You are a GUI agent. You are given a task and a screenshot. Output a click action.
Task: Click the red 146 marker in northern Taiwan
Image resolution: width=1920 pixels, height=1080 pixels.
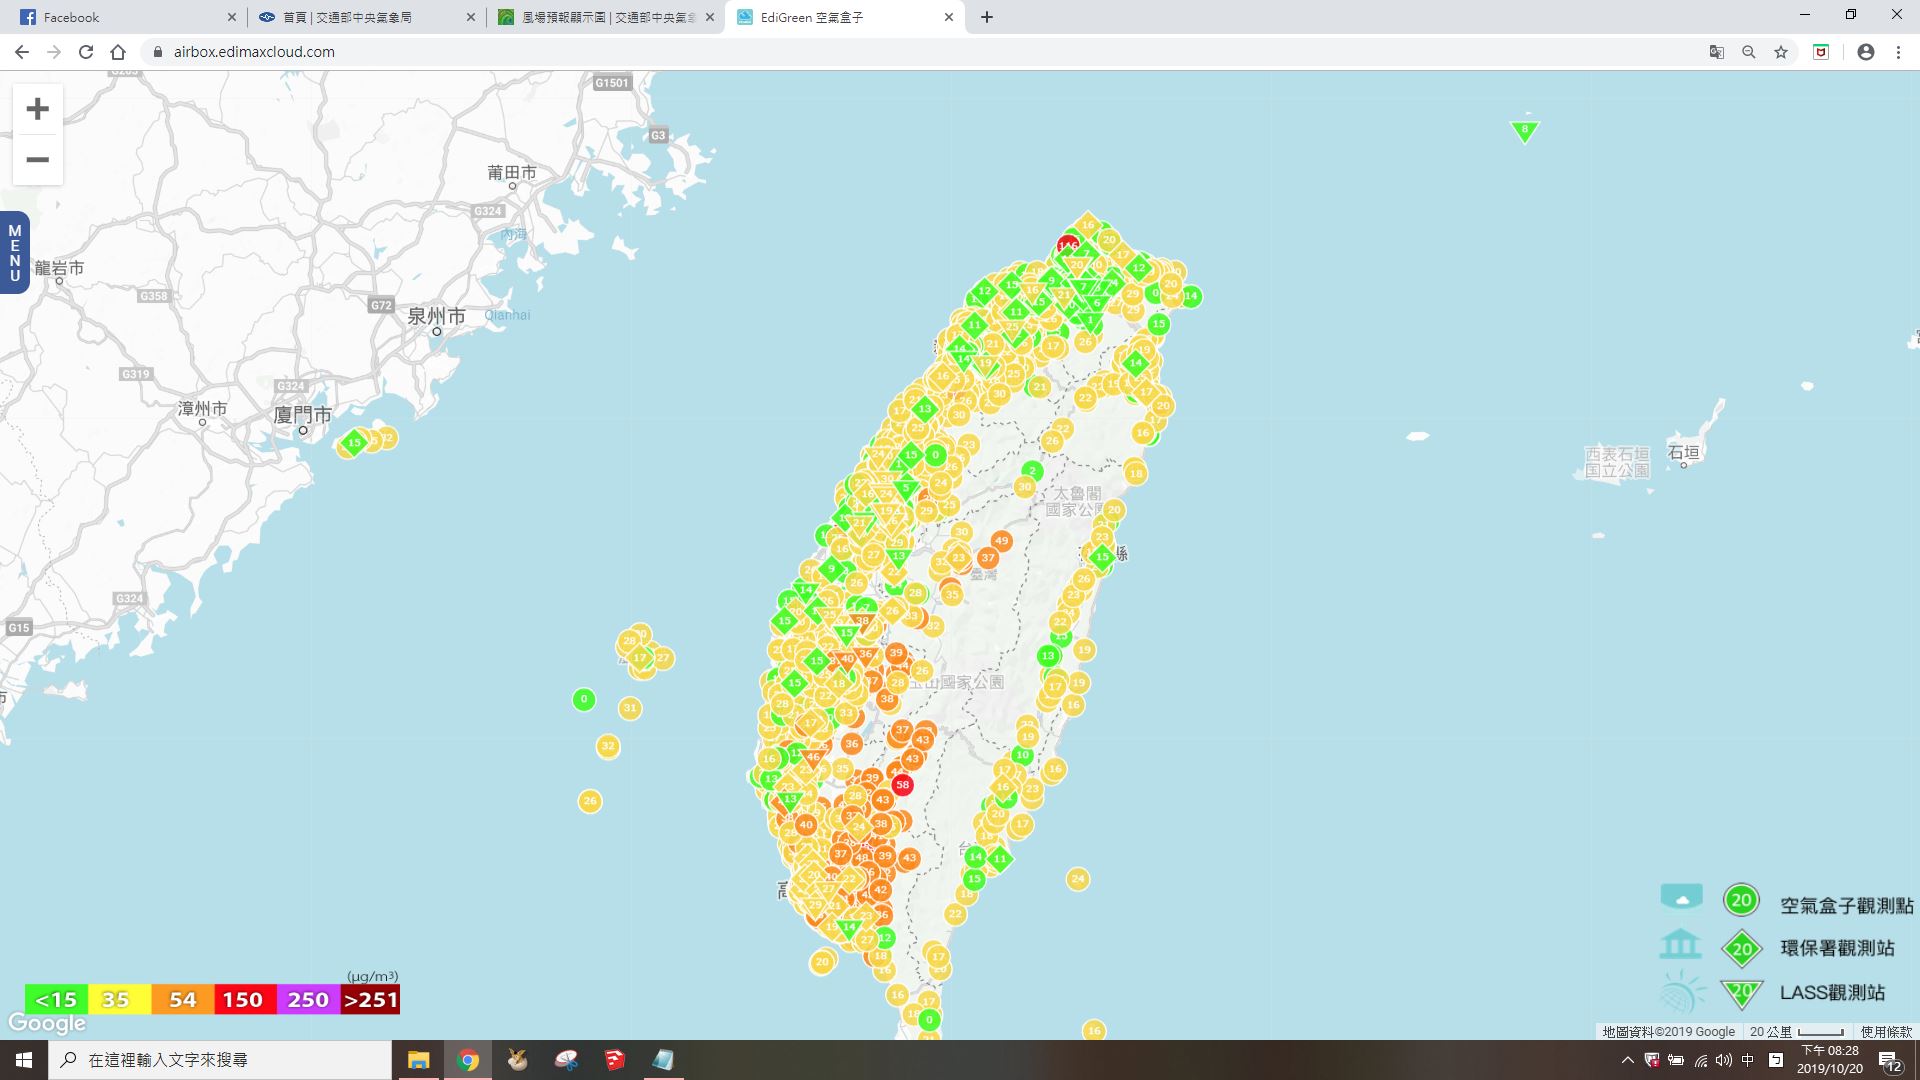1068,245
